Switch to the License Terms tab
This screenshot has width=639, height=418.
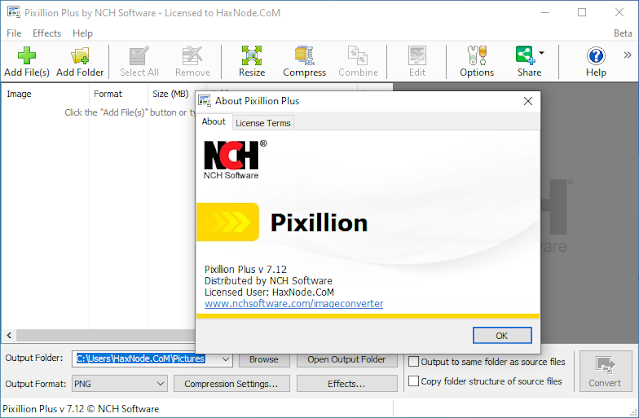pyautogui.click(x=263, y=123)
